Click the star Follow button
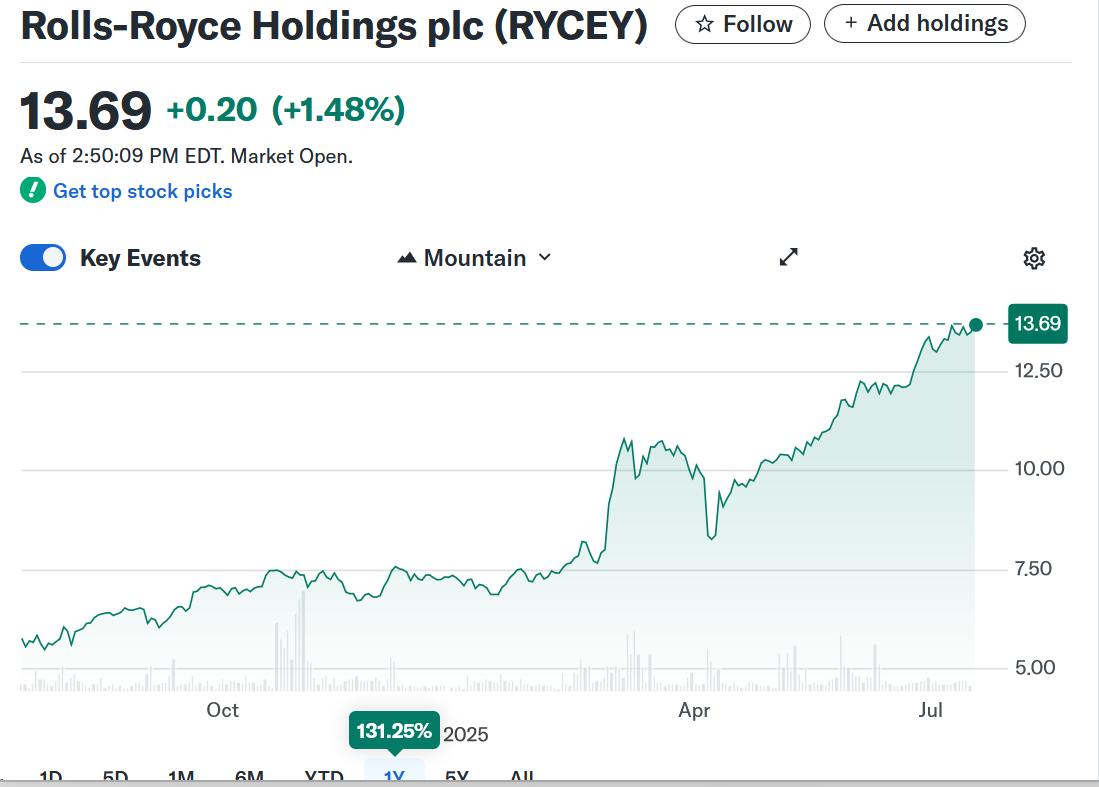 point(742,24)
